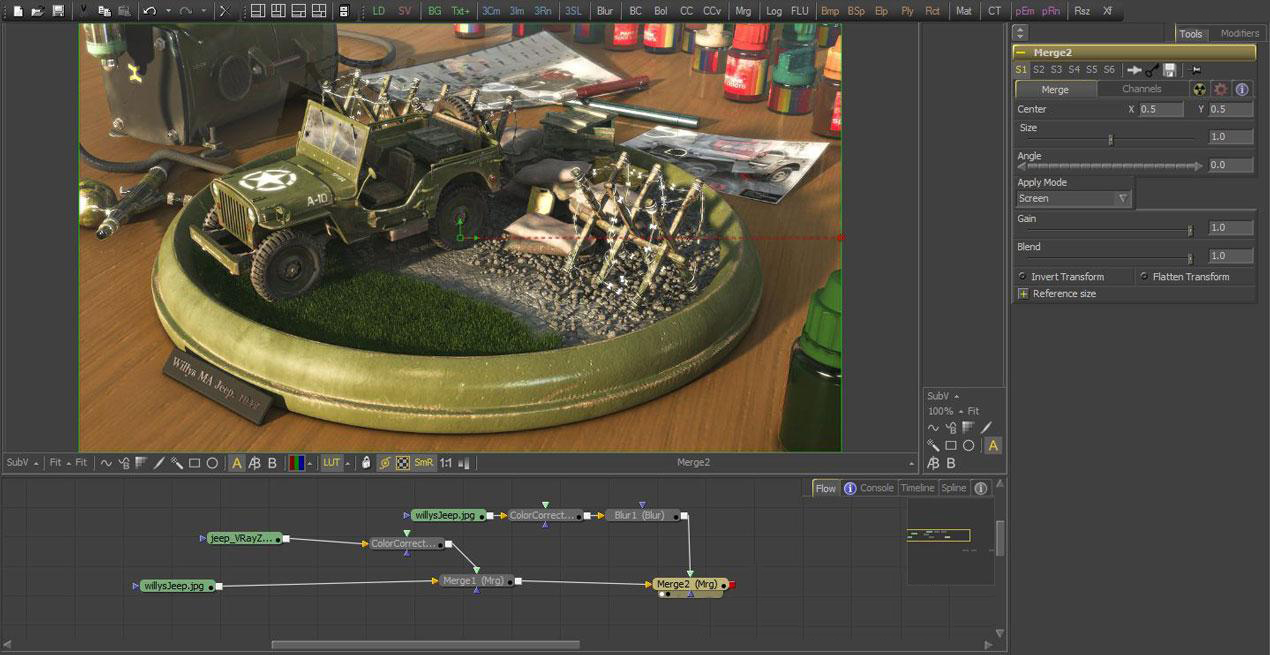Click the key icon in Merge2 controls
The image size is (1270, 655).
coord(1152,70)
